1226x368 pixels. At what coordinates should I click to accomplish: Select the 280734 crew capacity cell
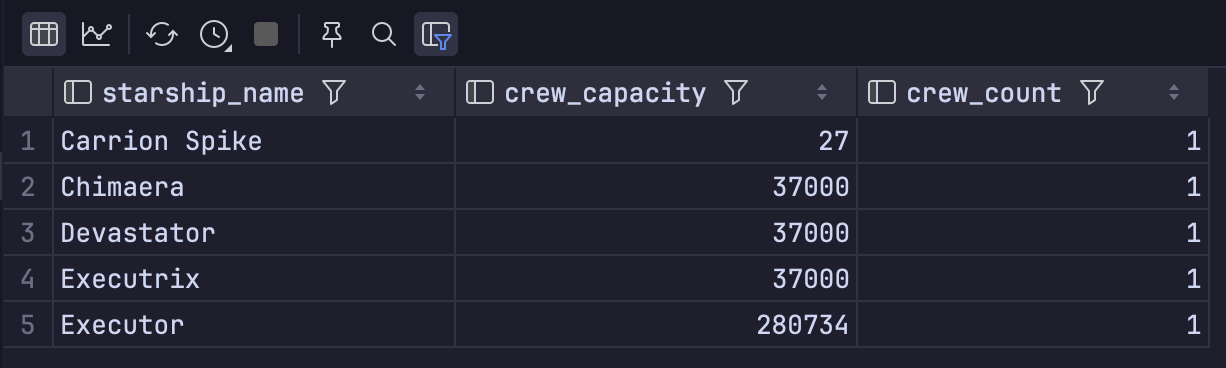tap(656, 325)
